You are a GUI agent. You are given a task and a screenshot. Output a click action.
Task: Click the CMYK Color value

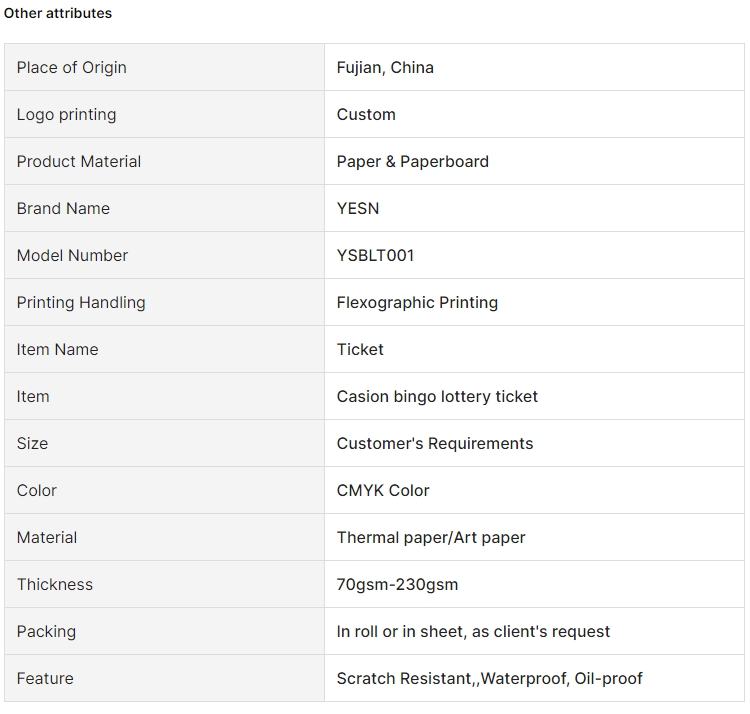[383, 490]
